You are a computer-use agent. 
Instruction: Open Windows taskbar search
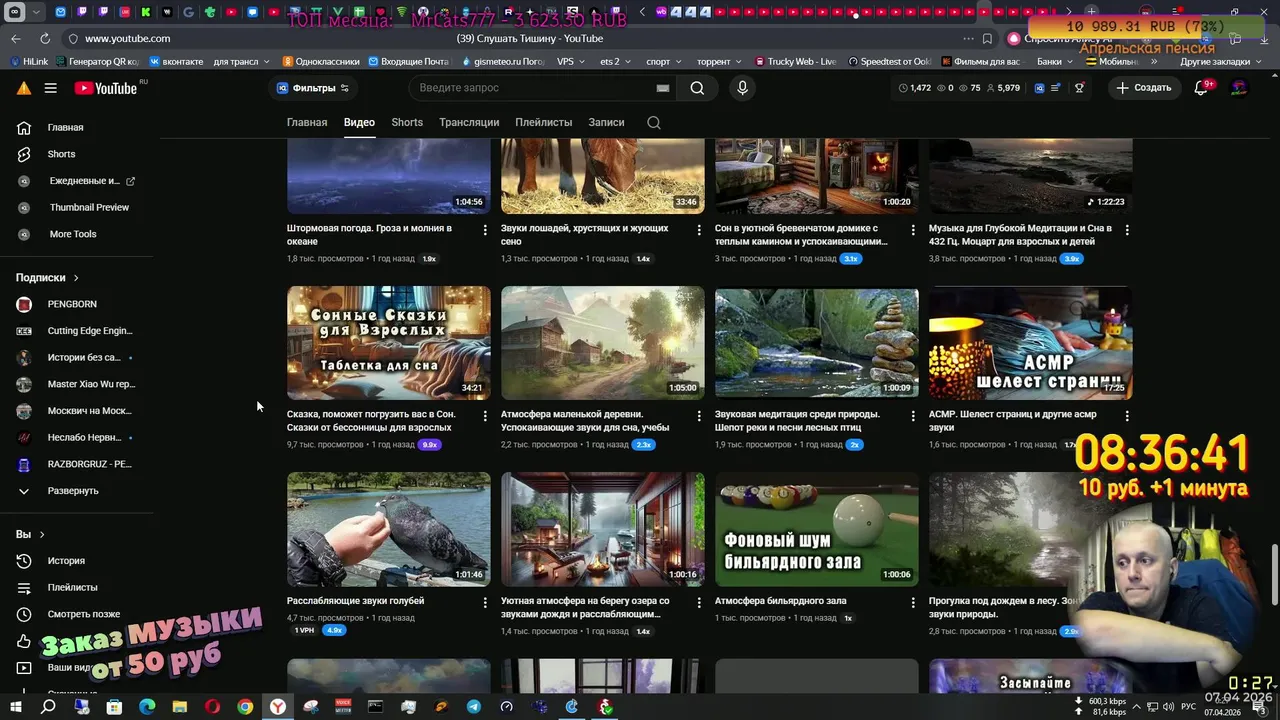click(48, 707)
